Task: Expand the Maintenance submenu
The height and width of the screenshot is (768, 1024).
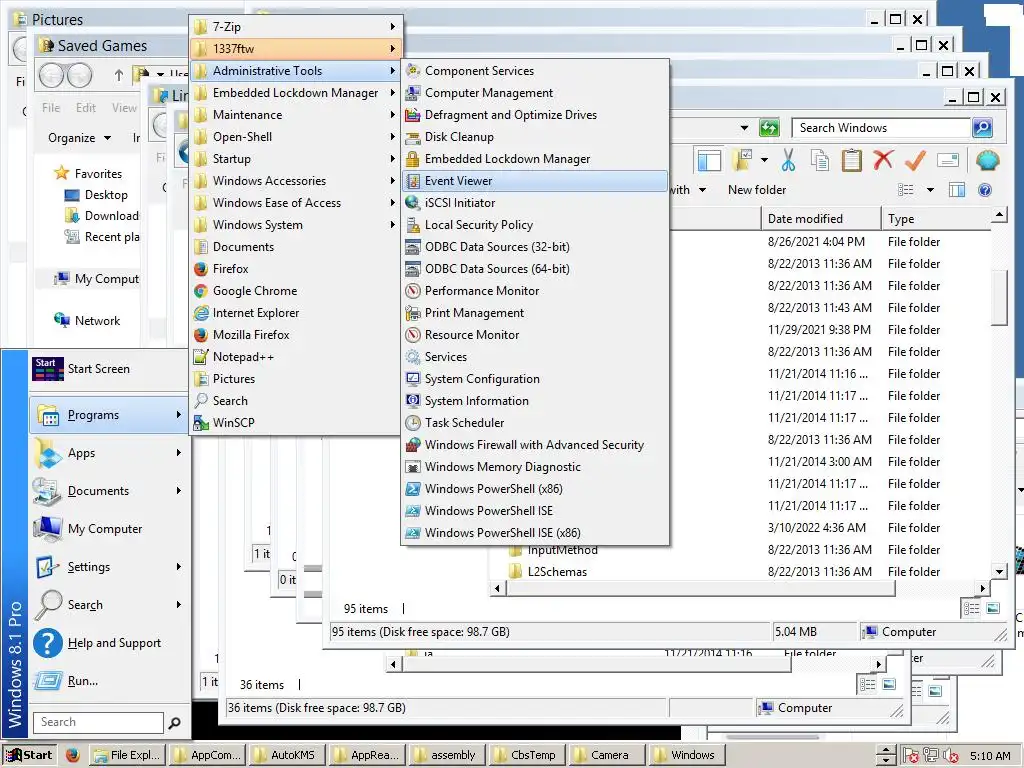Action: click(295, 115)
